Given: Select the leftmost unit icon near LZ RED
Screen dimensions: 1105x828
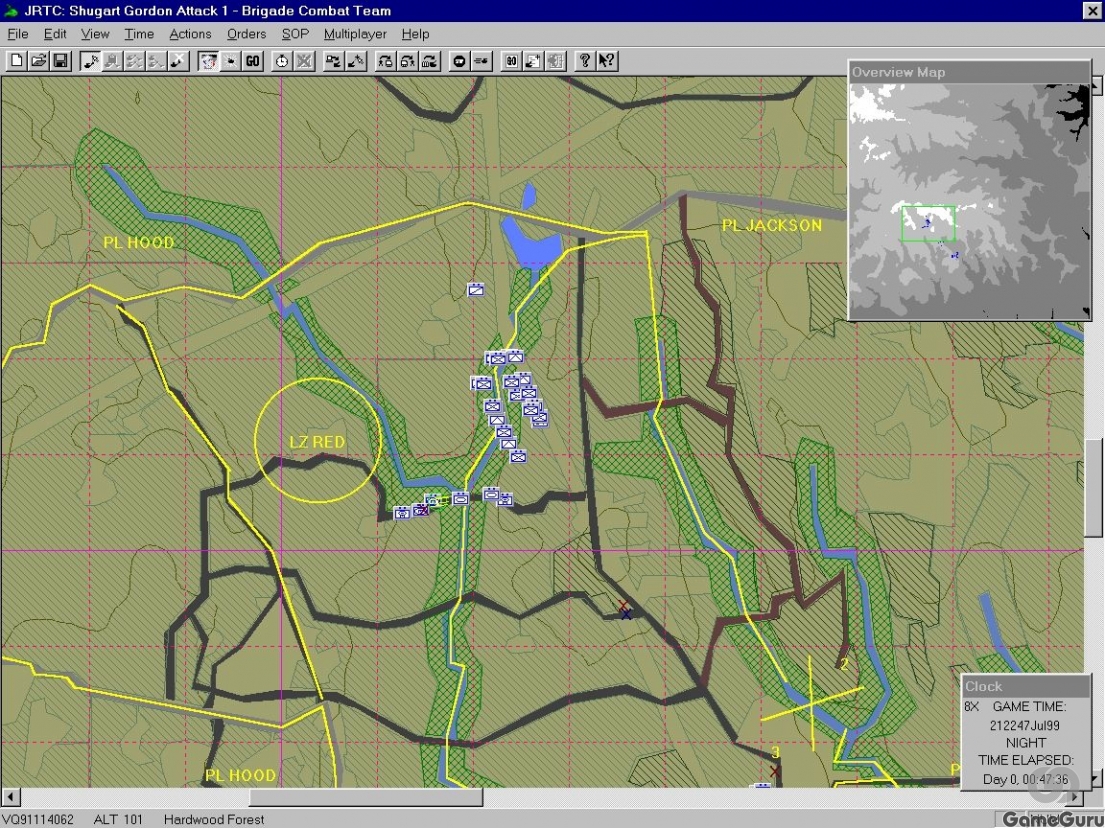Looking at the screenshot, I should 402,513.
